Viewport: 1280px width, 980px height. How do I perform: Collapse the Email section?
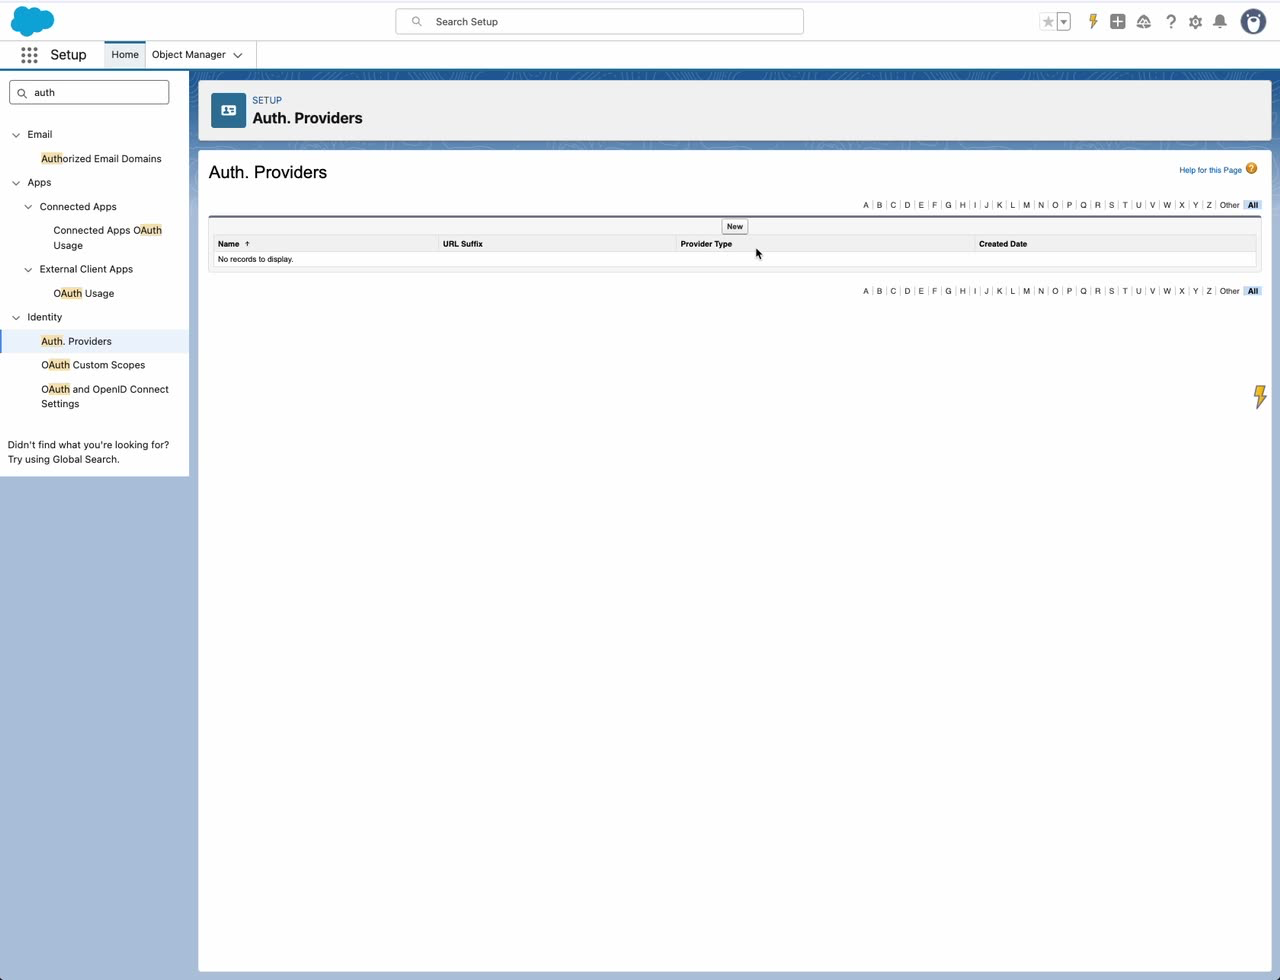(x=16, y=135)
